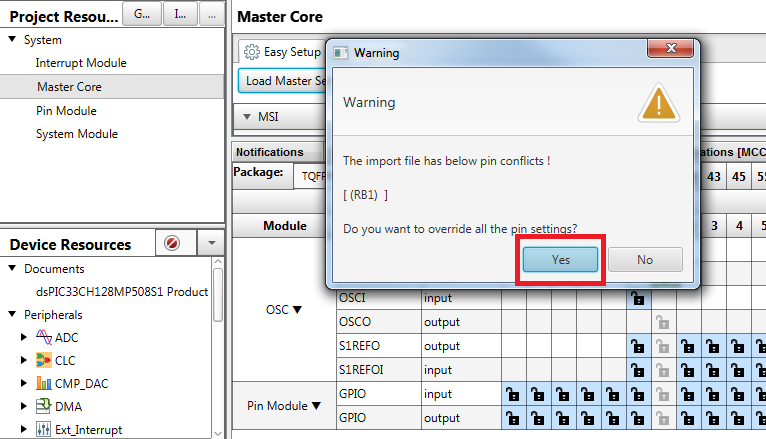Click the Easy Setup gear icon
This screenshot has width=766, height=439.
(252, 52)
